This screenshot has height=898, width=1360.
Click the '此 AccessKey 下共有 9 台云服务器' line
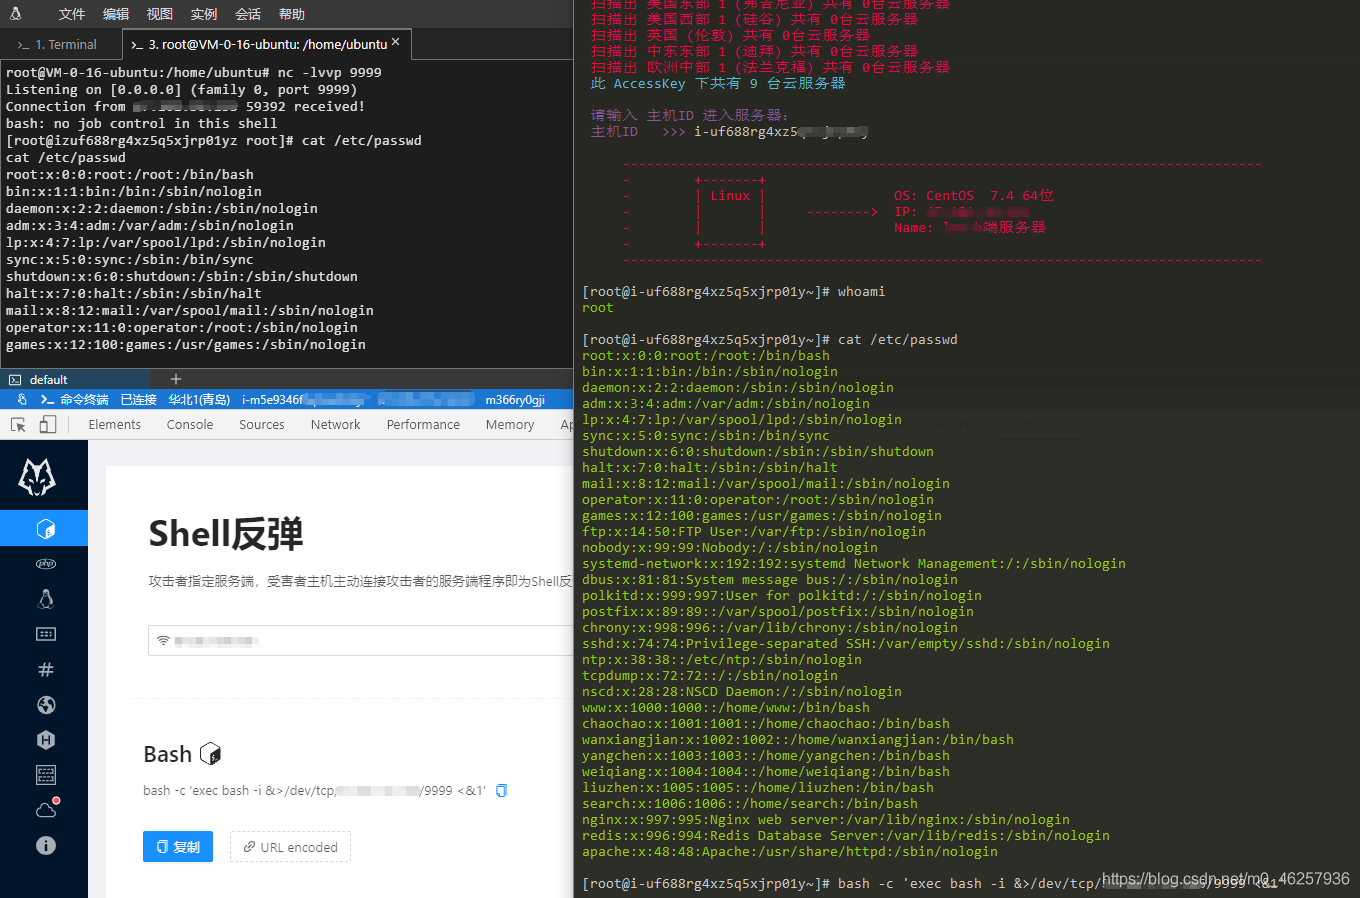pyautogui.click(x=718, y=83)
